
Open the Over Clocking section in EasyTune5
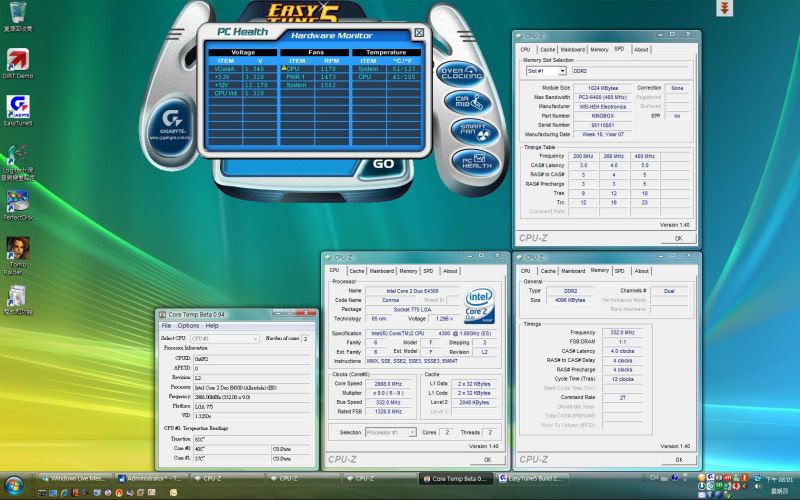coord(460,73)
